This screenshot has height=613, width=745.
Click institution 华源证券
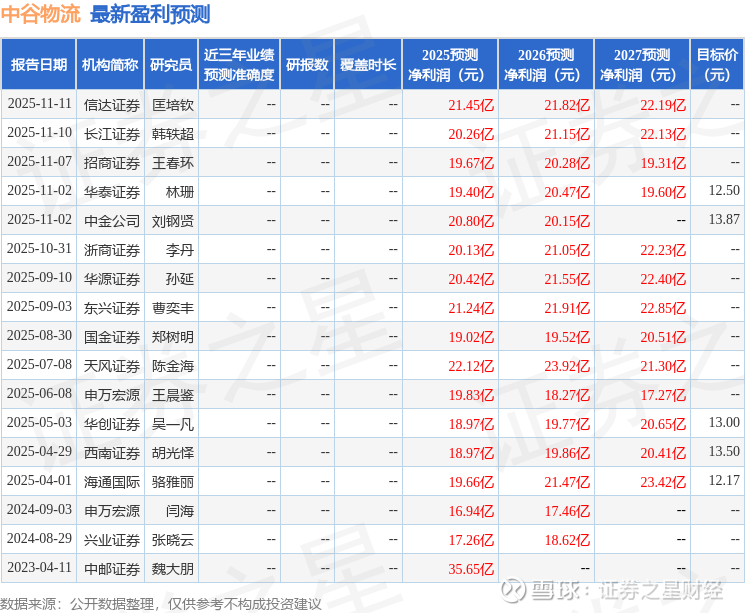point(112,279)
